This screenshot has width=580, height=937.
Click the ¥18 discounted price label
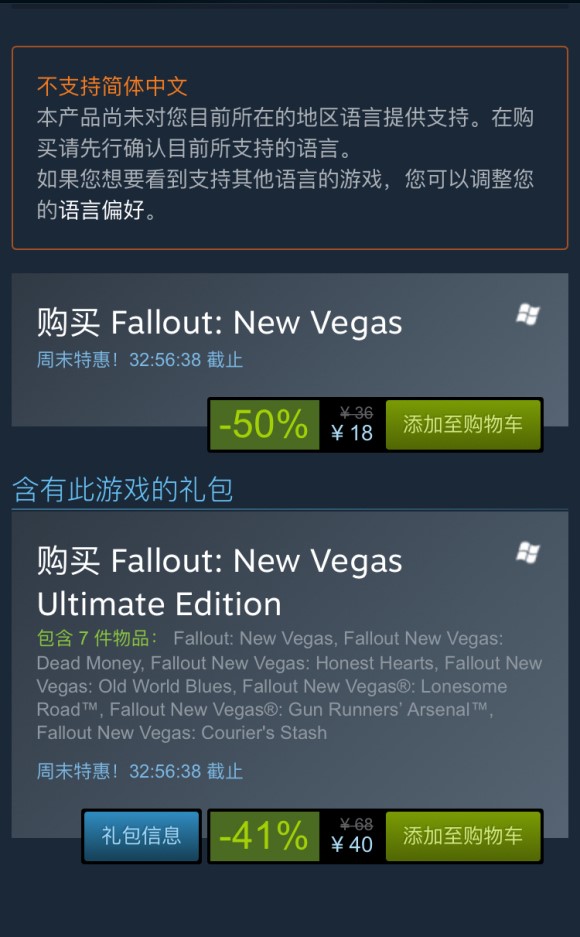tap(352, 433)
